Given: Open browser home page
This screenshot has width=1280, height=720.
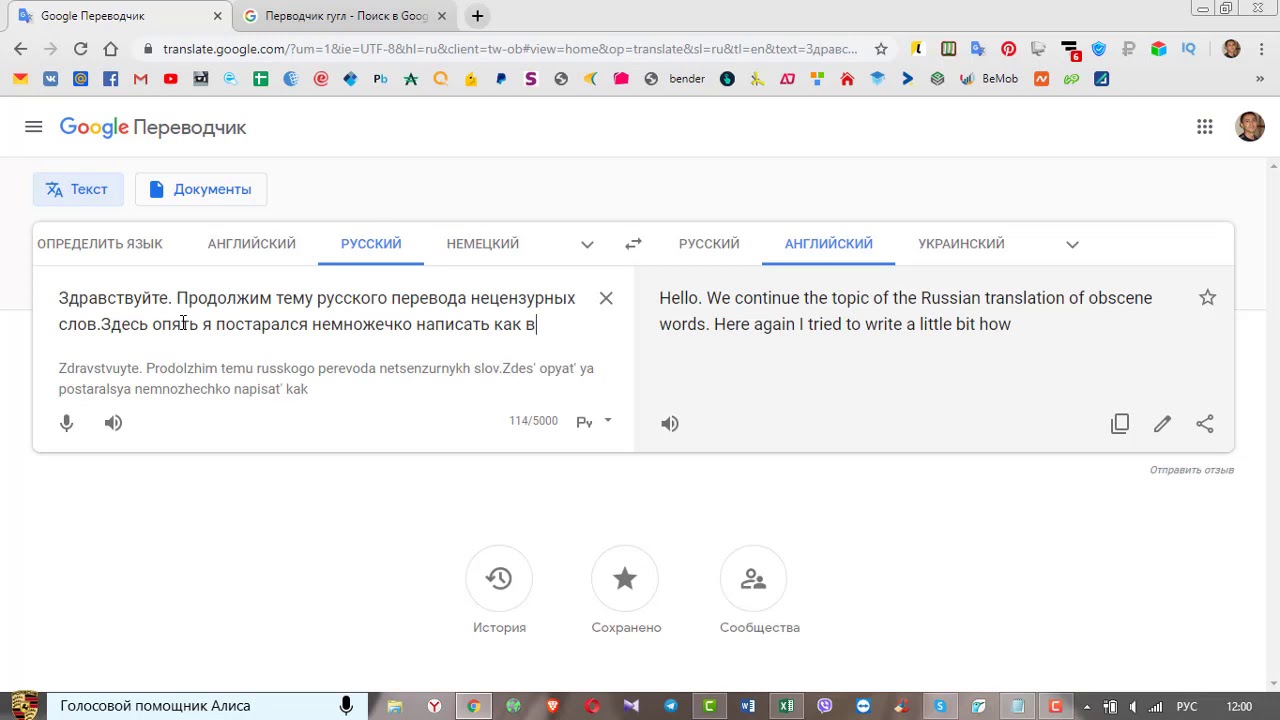Looking at the screenshot, I should tap(111, 49).
